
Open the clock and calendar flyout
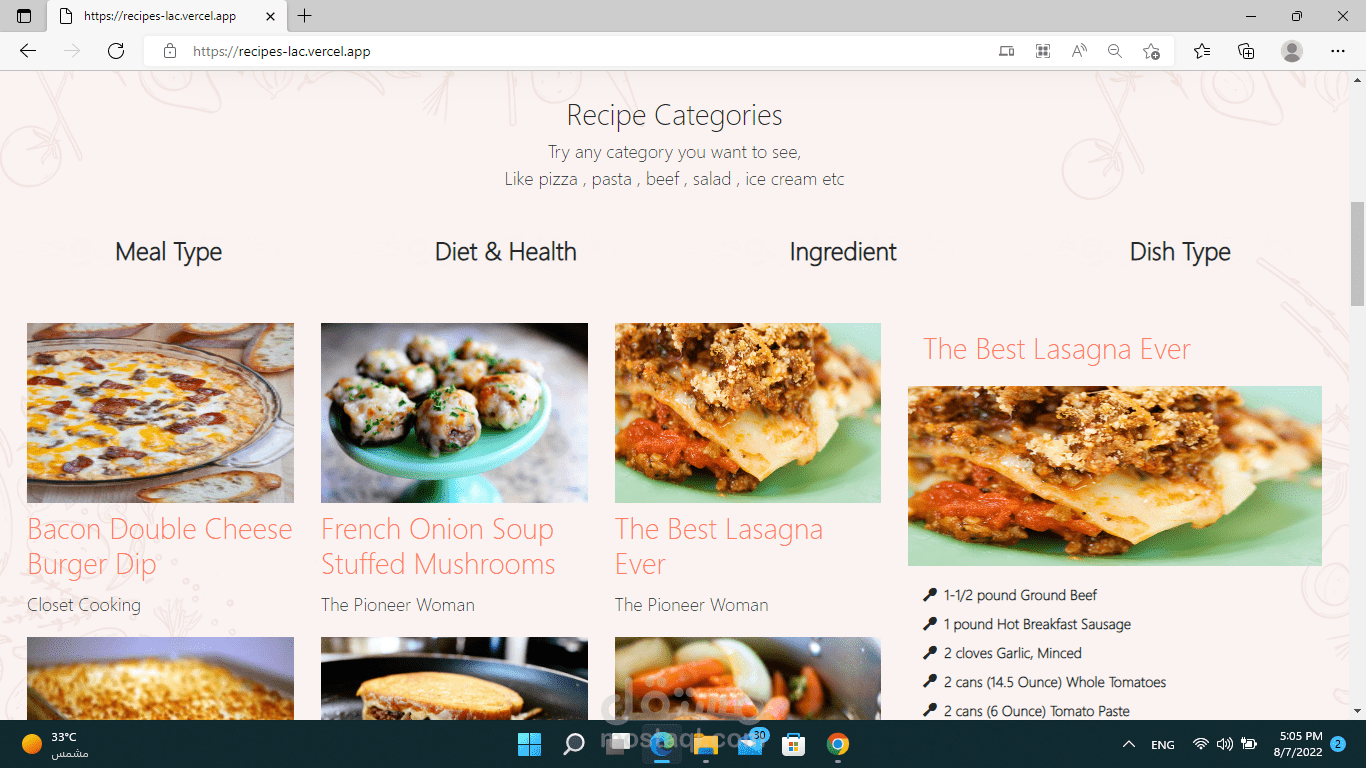(x=1296, y=744)
